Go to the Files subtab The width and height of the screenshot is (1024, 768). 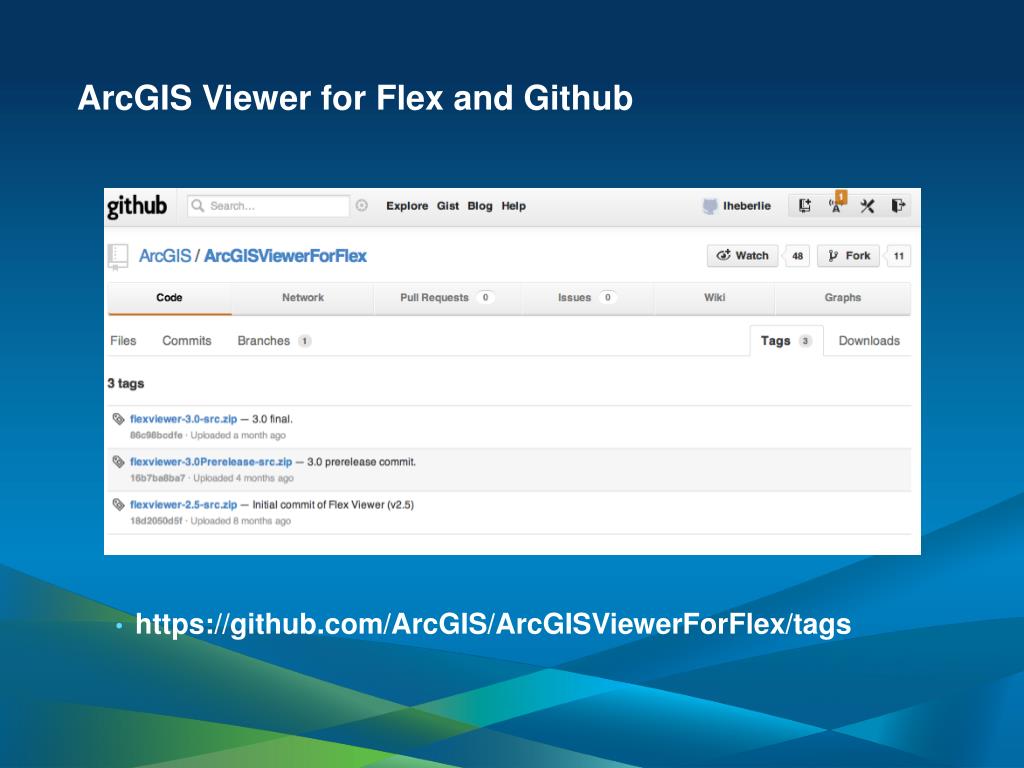click(x=123, y=341)
